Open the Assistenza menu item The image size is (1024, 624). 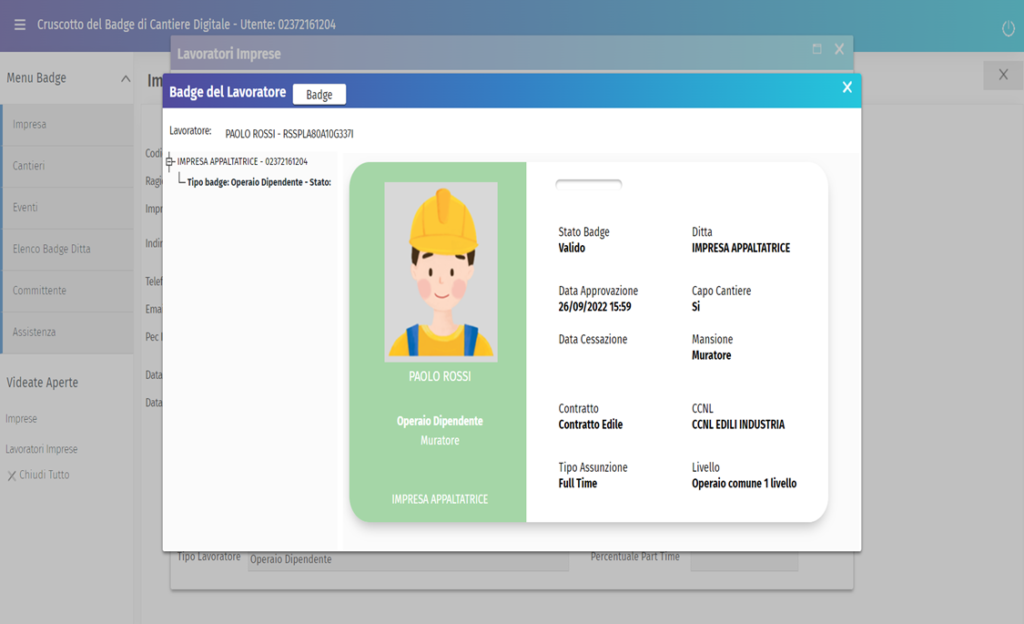click(35, 332)
